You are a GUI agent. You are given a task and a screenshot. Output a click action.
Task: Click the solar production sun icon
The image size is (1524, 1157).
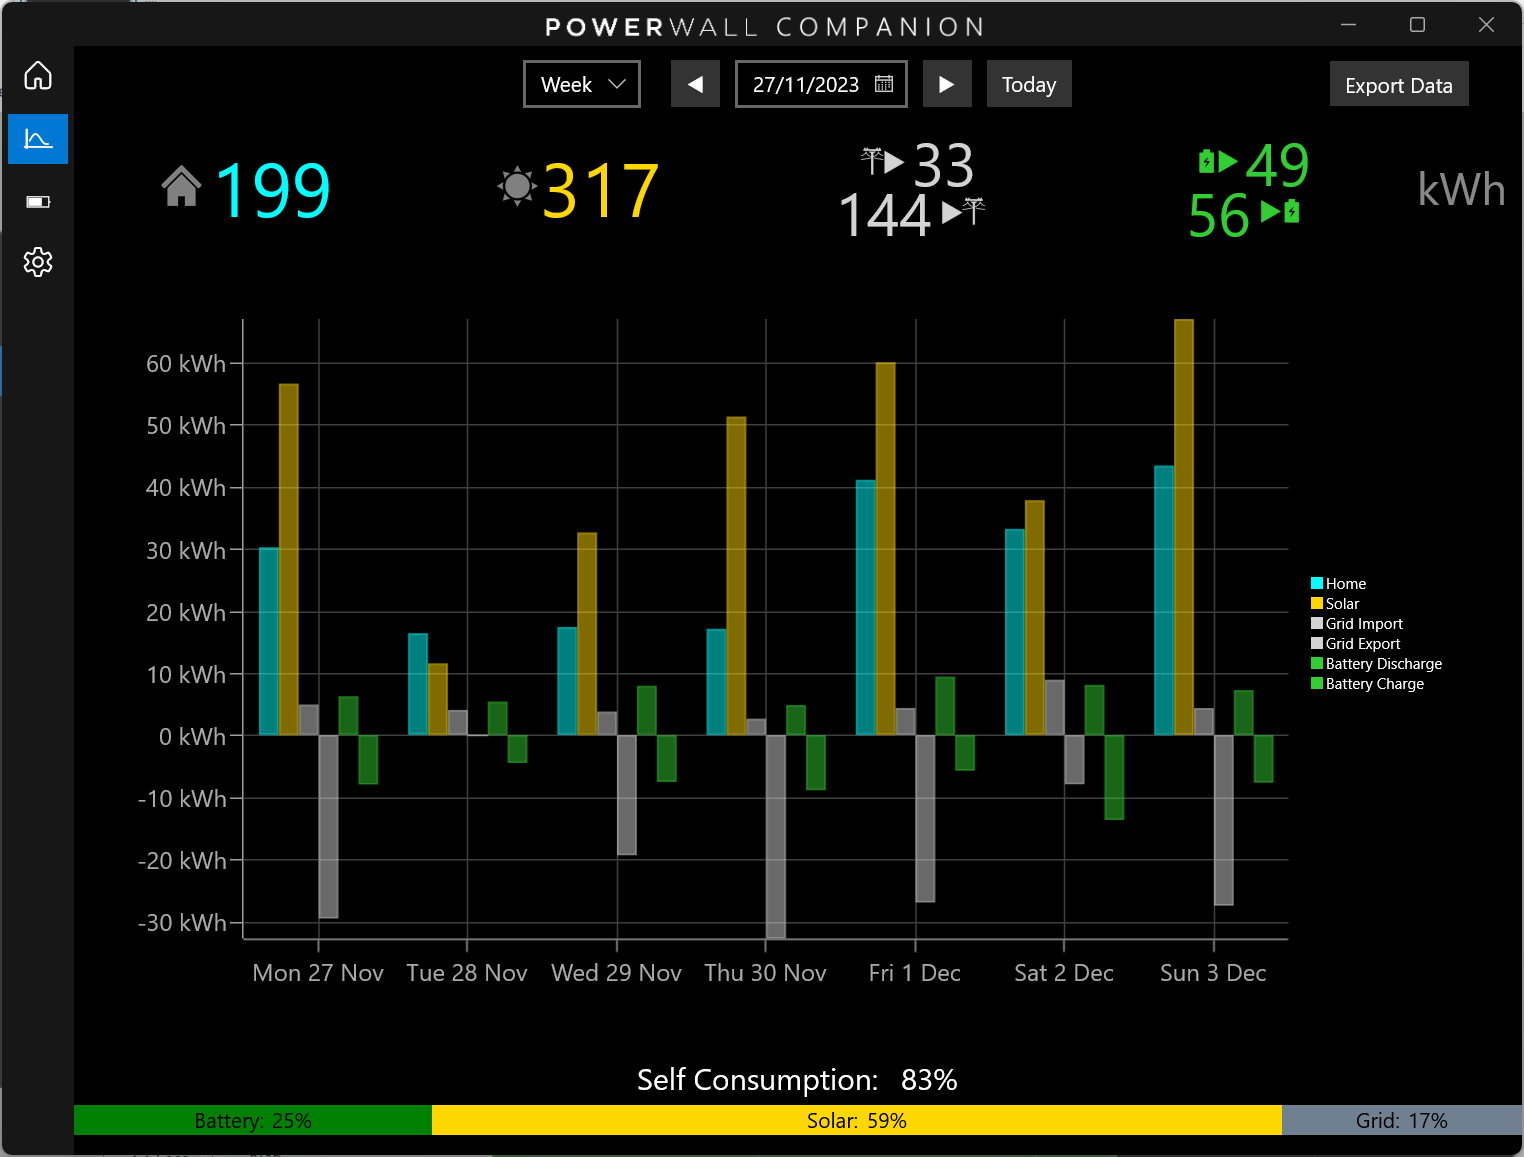tap(517, 187)
